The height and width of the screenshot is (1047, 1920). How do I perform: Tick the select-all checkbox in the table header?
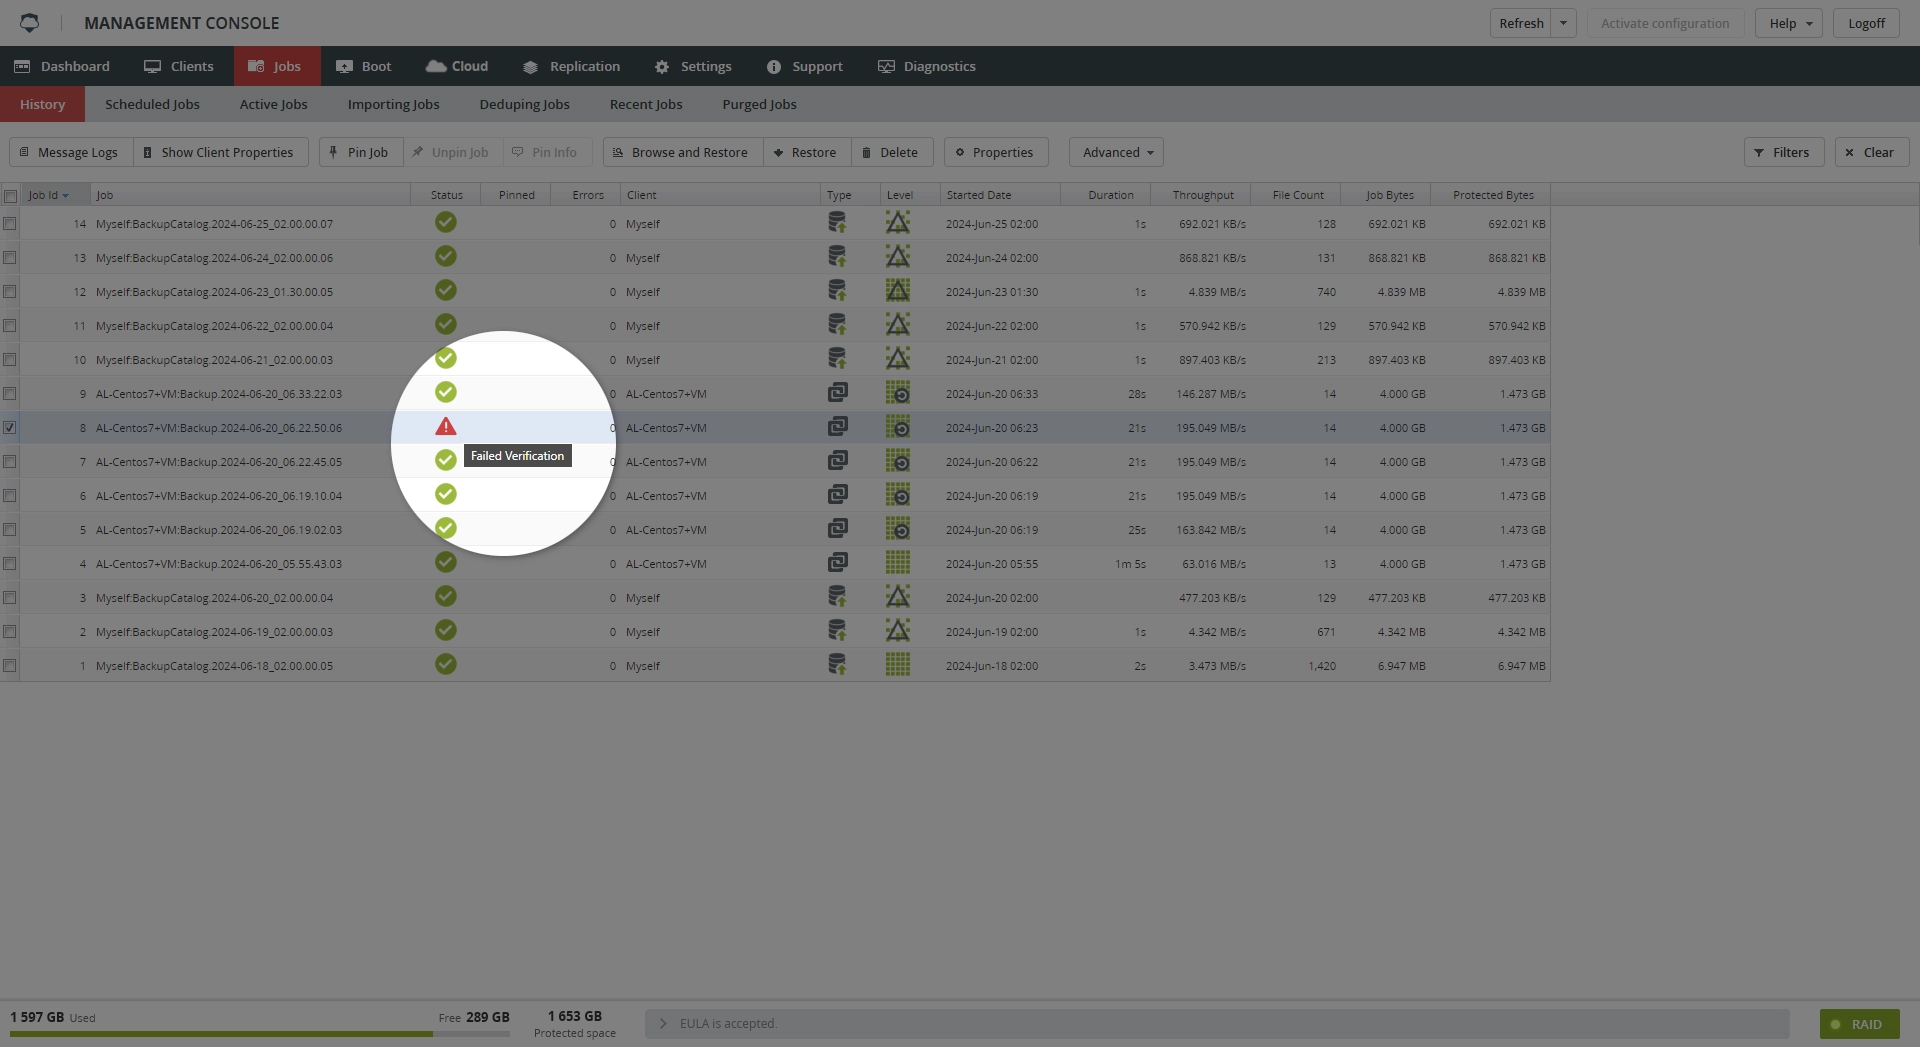click(10, 196)
